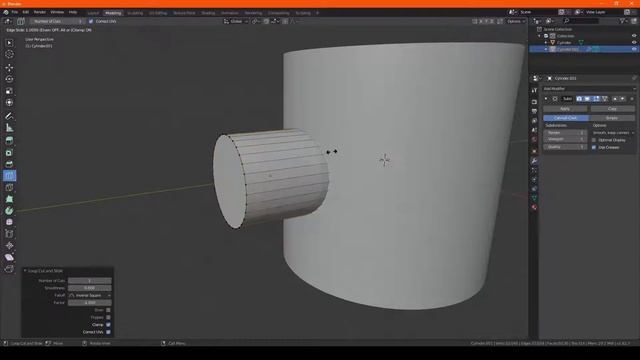Toggle the Clamp checkbox
Screen dimensions: 640x360
coord(108,325)
